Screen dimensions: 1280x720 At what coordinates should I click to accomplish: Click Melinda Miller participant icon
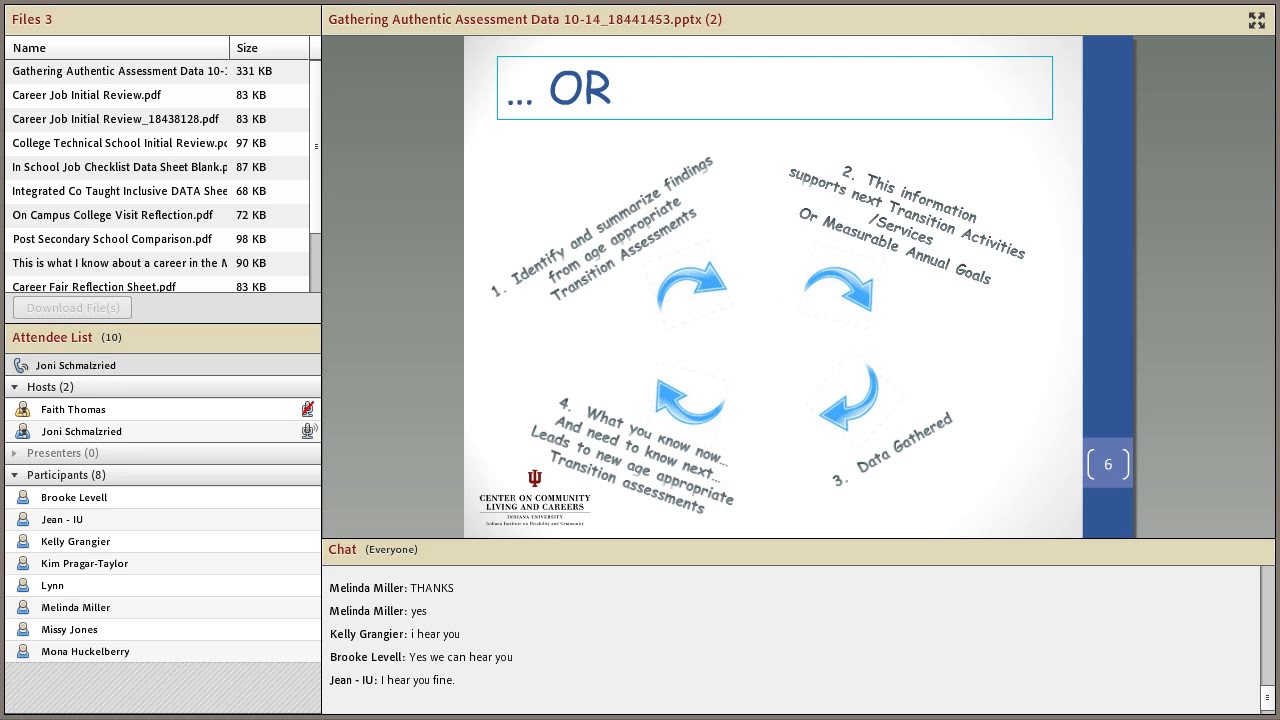23,607
